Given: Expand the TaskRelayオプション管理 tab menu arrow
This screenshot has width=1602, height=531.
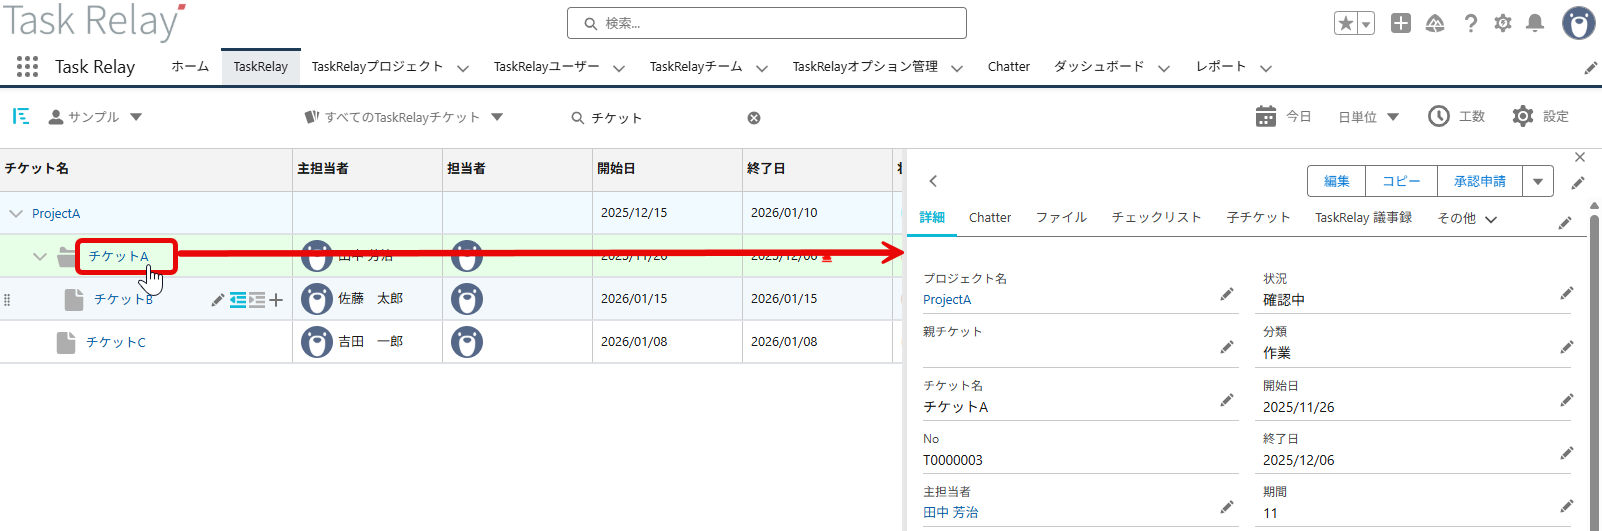Looking at the screenshot, I should pos(957,68).
